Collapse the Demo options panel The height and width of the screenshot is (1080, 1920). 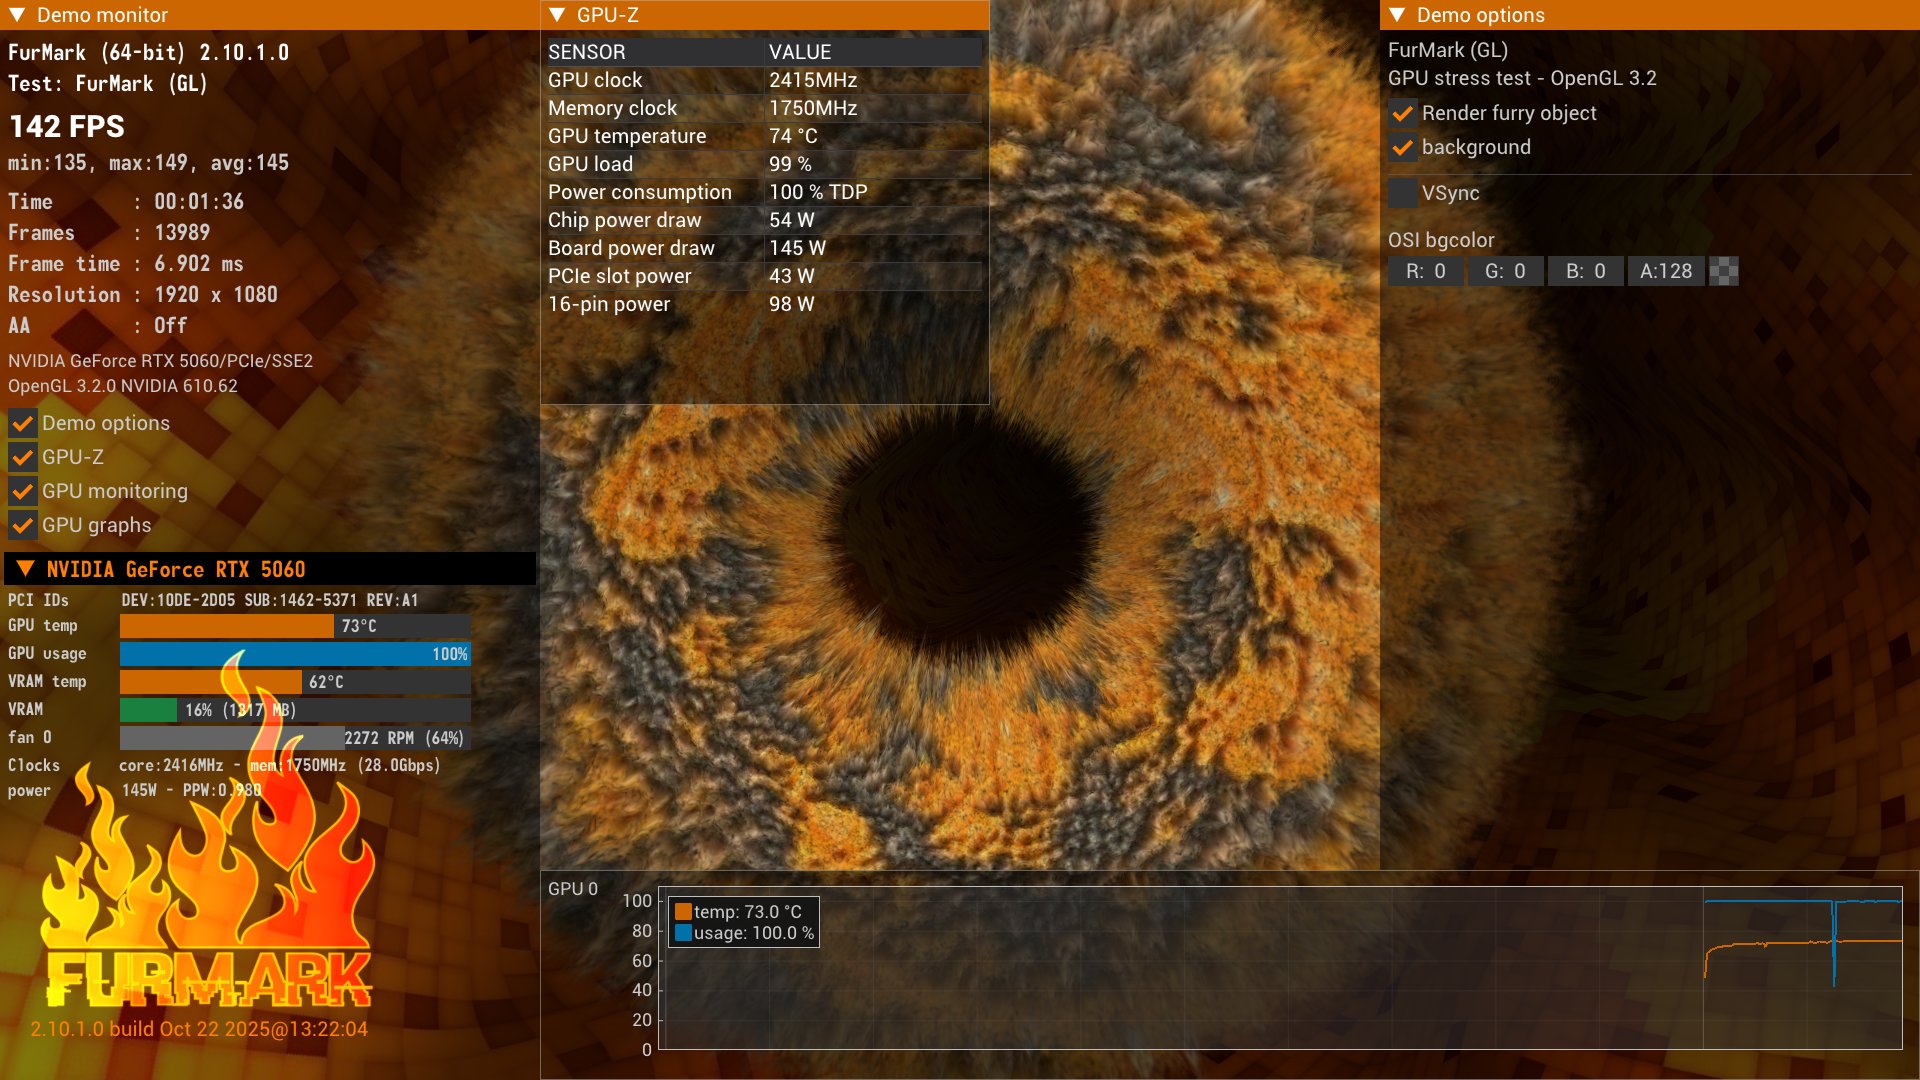[1398, 15]
